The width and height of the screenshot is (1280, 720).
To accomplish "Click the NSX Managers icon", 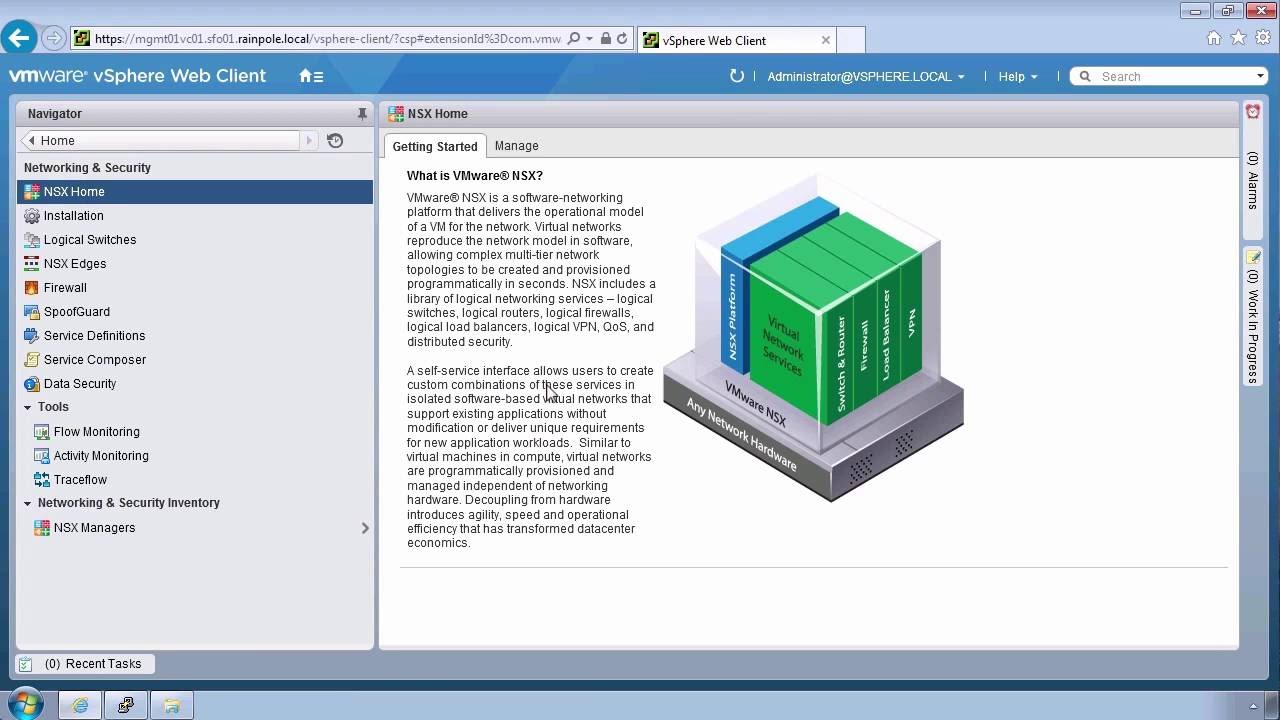I will 42,528.
